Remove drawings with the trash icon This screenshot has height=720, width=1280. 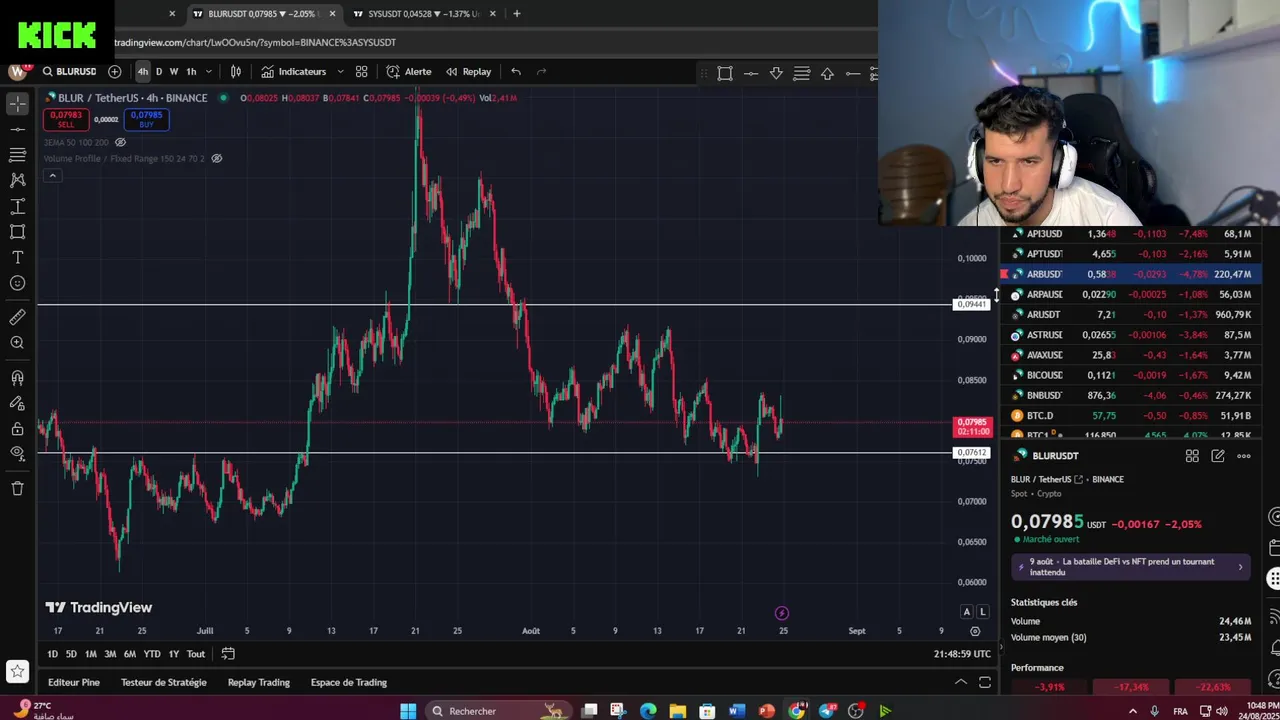click(17, 488)
